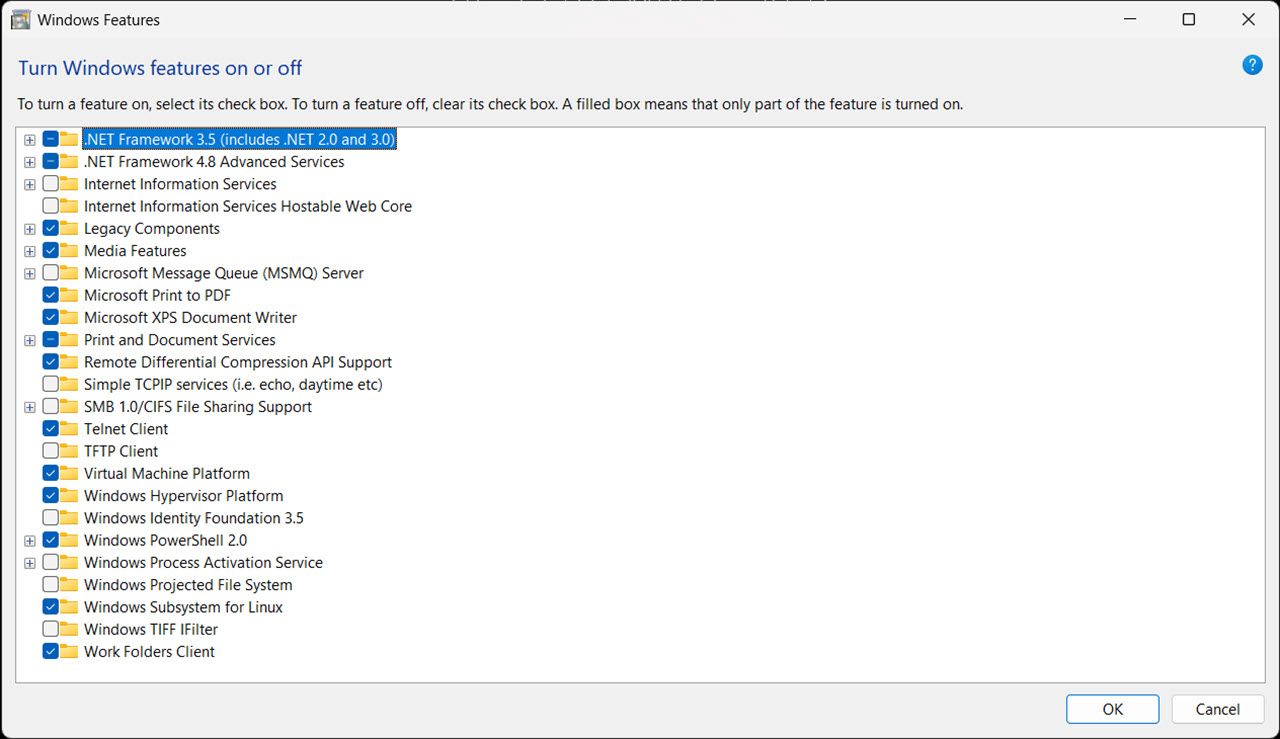This screenshot has height=739, width=1280.
Task: Click the Windows Features title bar icon
Action: click(20, 19)
